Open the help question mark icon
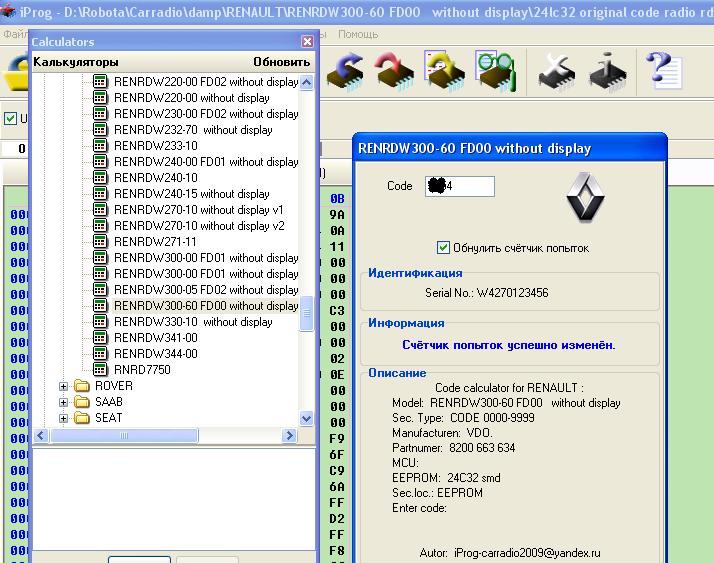Screen dimensions: 714x563 pyautogui.click(x=663, y=71)
